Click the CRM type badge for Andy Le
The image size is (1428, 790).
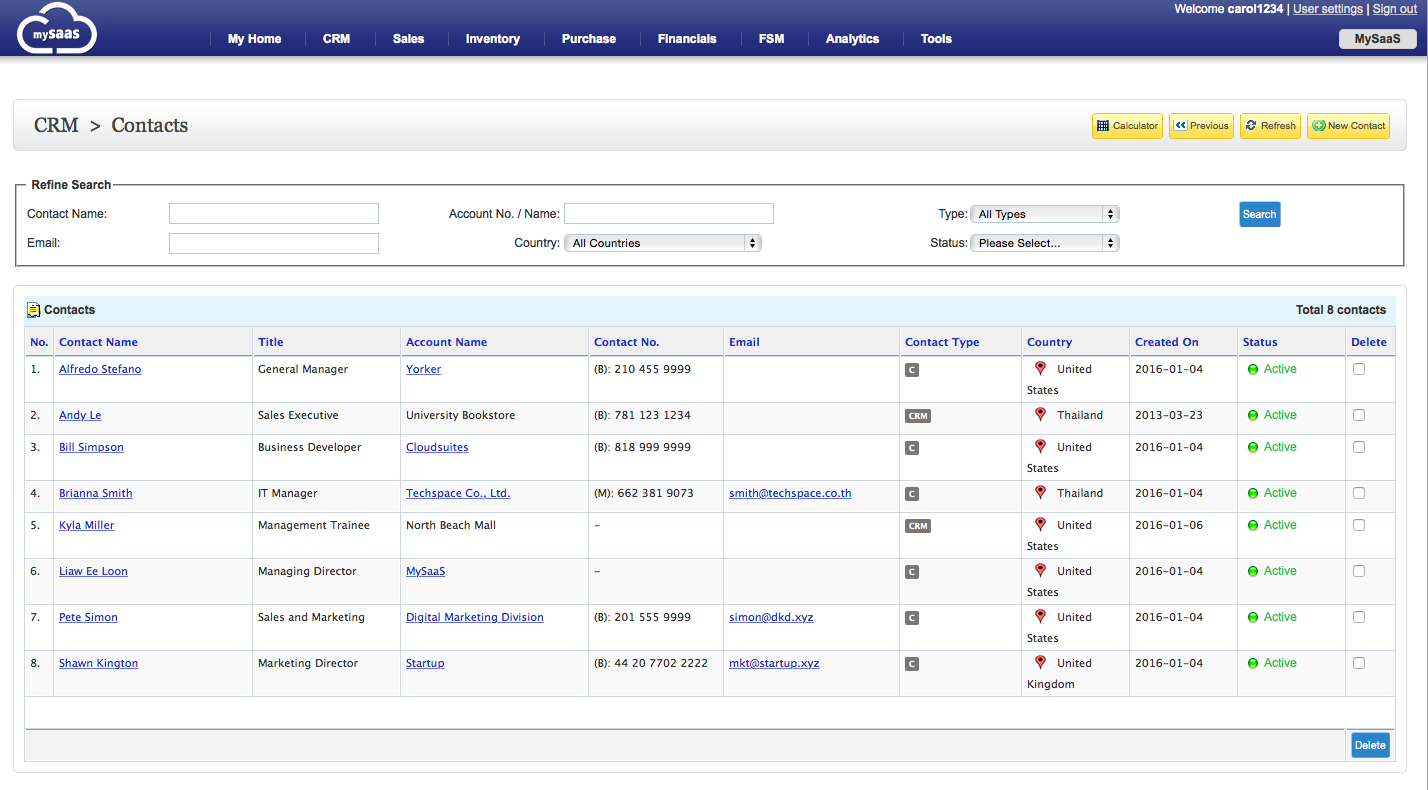pos(917,416)
